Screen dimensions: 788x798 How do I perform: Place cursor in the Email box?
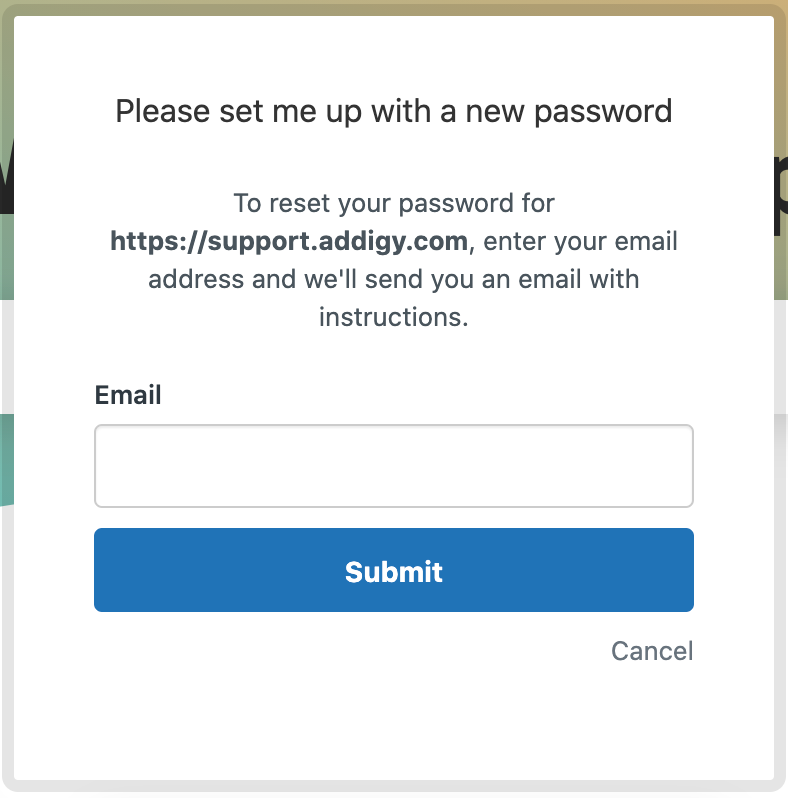393,466
